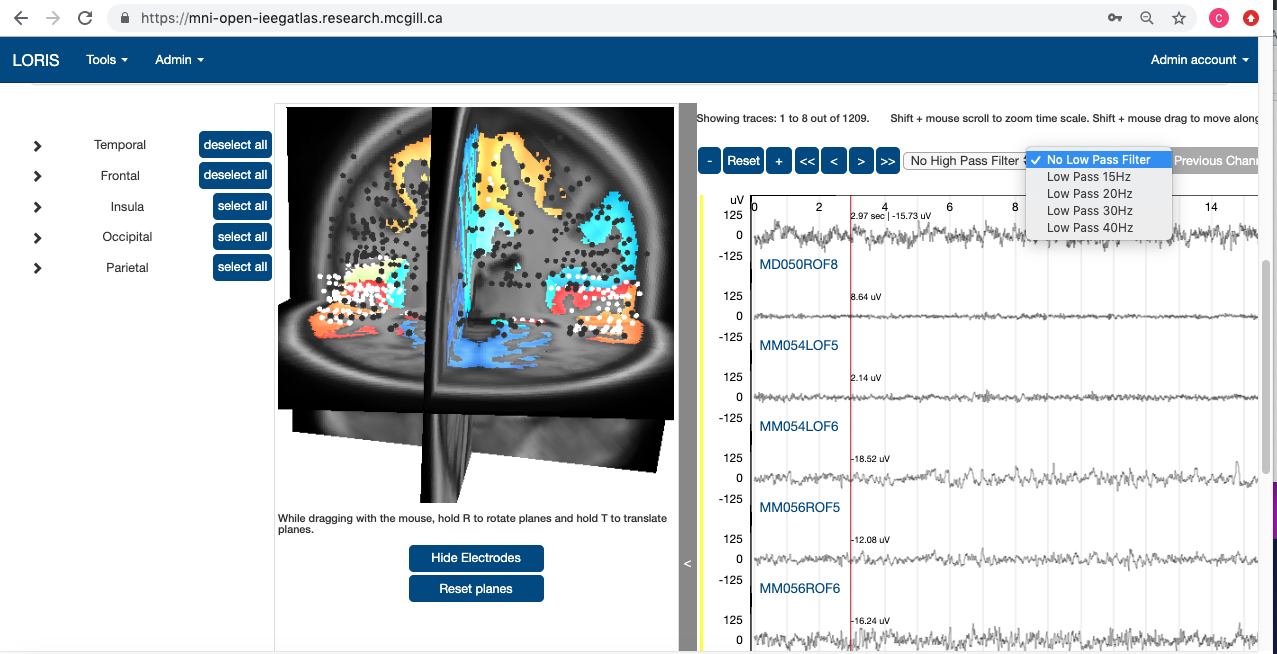1277x654 pixels.
Task: Expand the Occipital region chevron
Action: (x=37, y=238)
